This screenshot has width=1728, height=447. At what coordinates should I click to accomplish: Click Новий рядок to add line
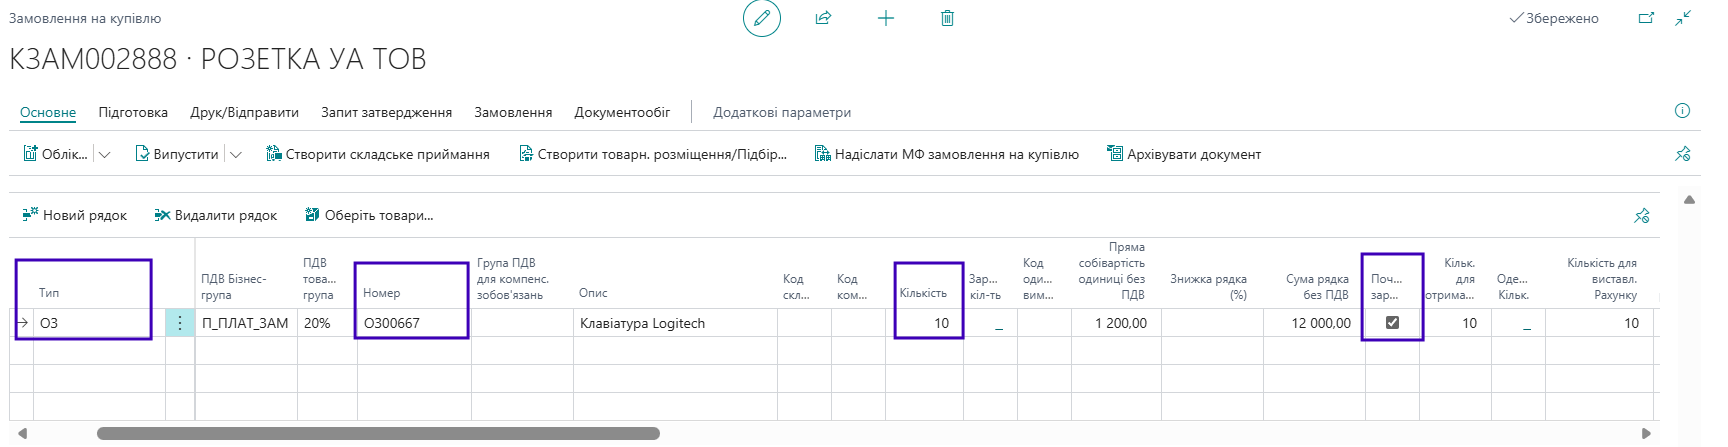click(x=75, y=215)
